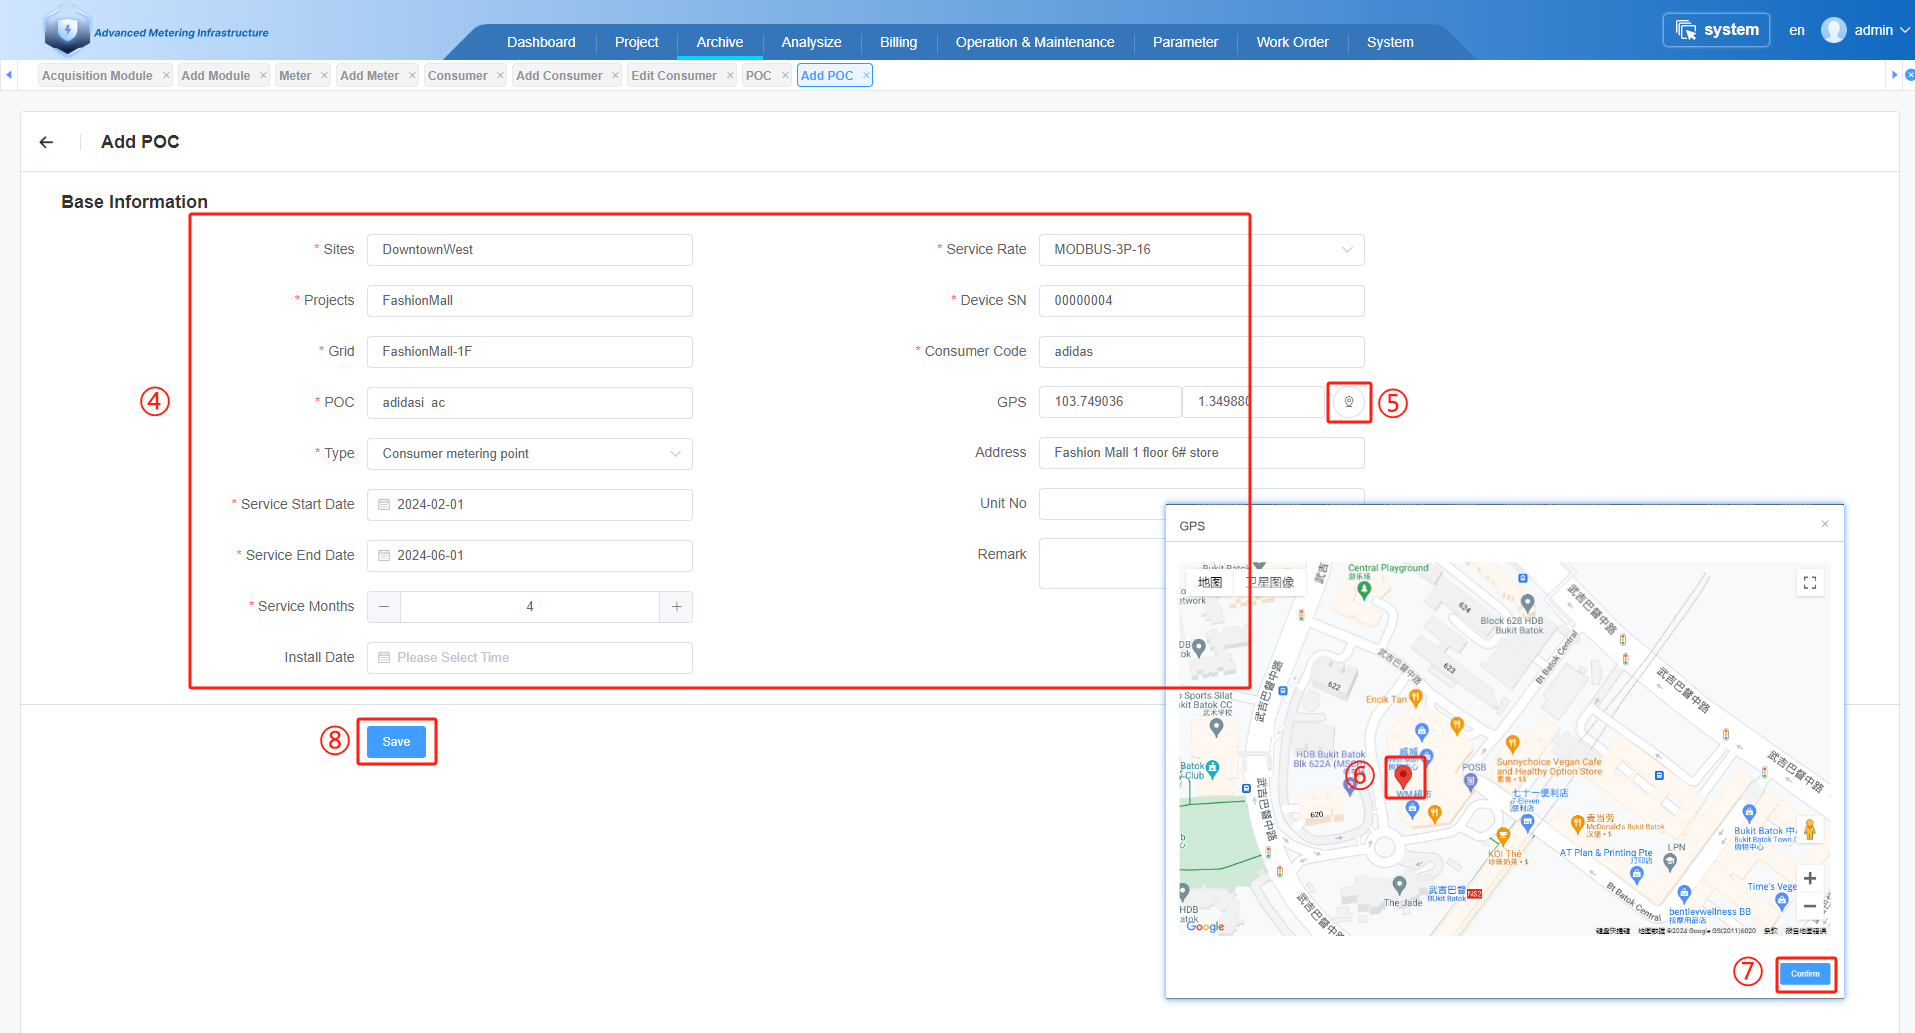The width and height of the screenshot is (1915, 1033).
Task: Close the Meter tab
Action: 324,75
